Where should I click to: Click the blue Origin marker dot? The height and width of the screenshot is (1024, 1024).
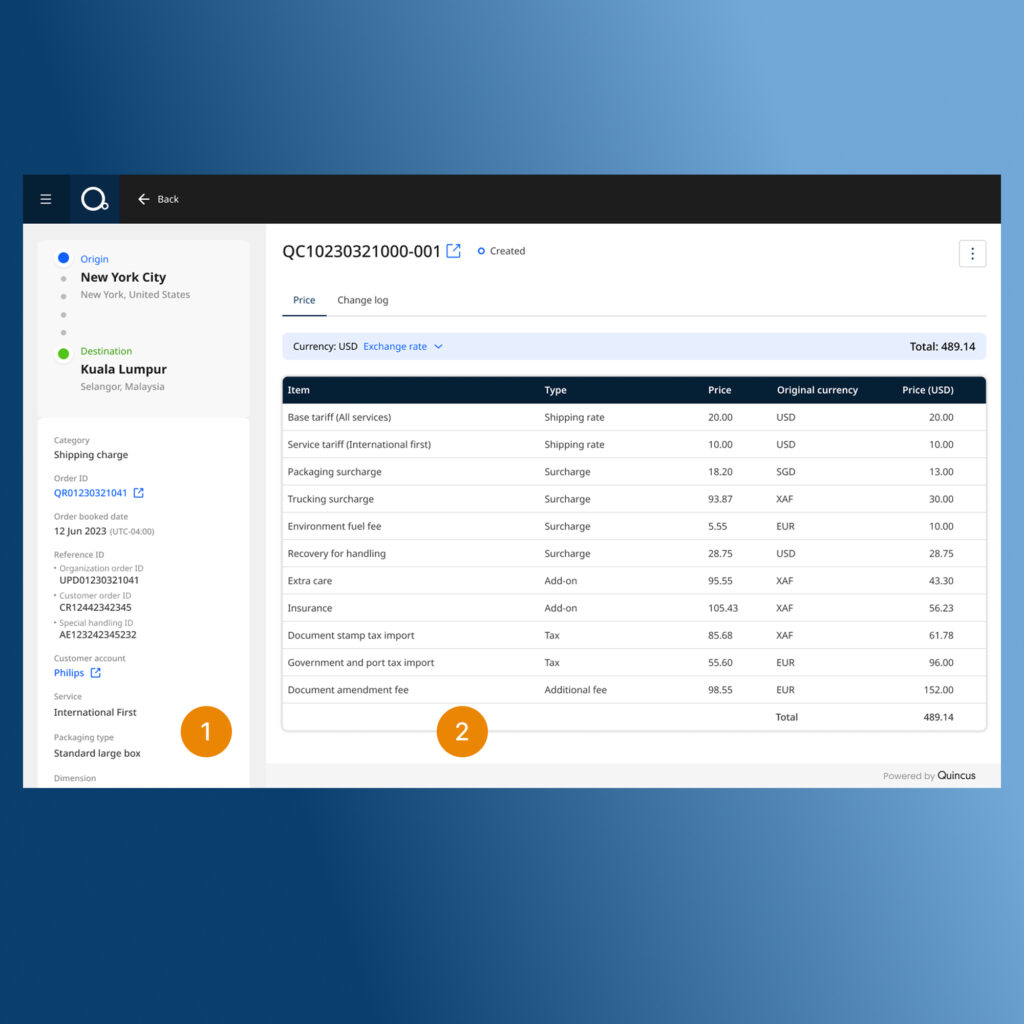[63, 258]
